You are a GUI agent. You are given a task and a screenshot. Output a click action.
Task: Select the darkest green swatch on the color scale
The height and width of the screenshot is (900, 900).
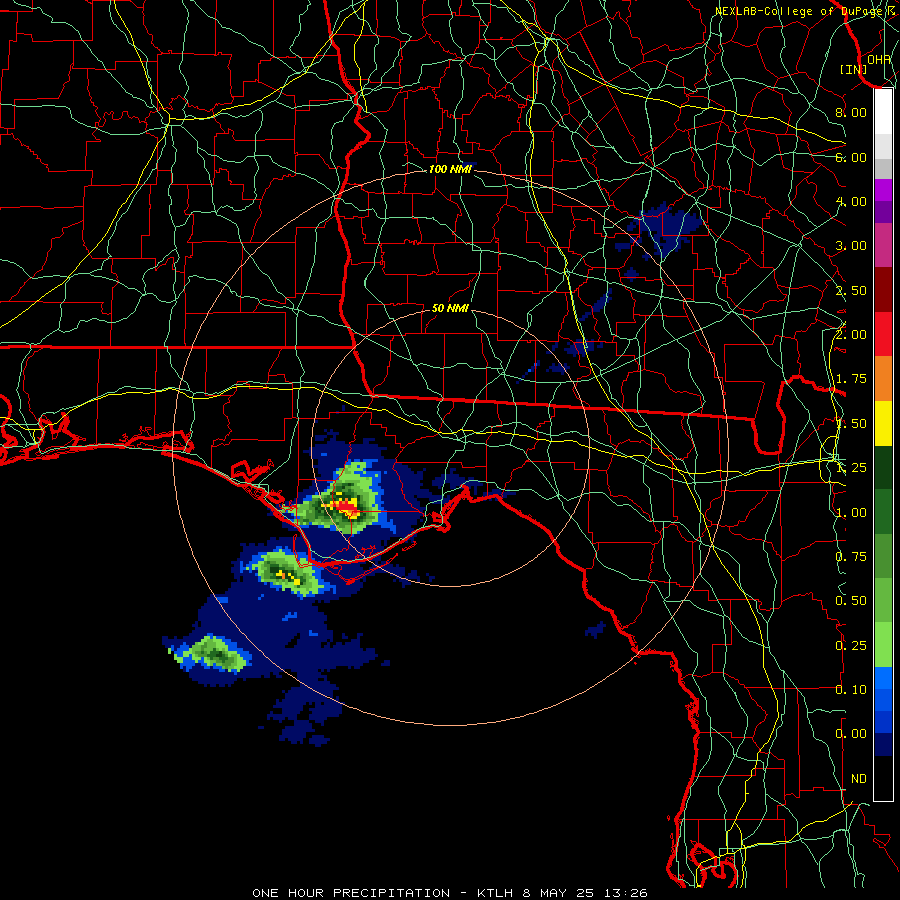[x=883, y=467]
